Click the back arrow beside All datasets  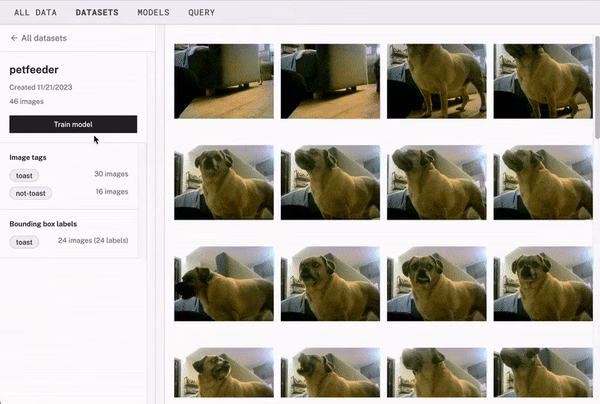[14, 38]
